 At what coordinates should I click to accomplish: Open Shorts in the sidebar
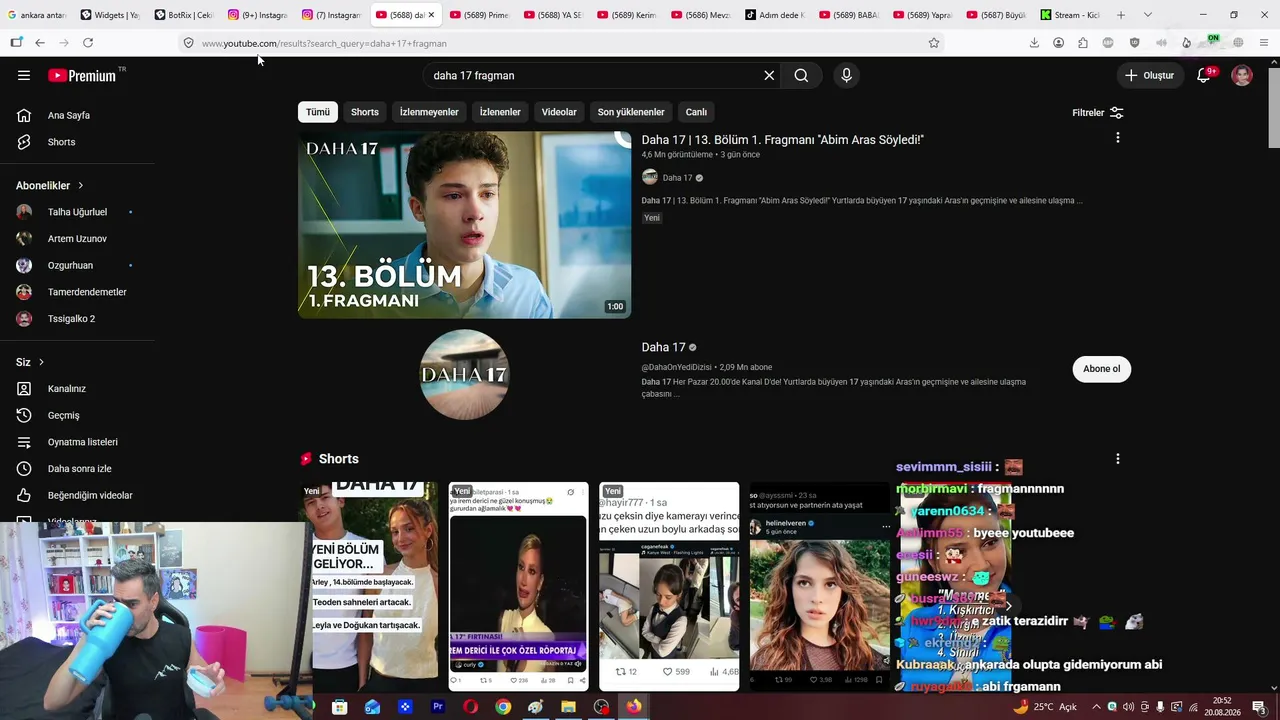(61, 142)
